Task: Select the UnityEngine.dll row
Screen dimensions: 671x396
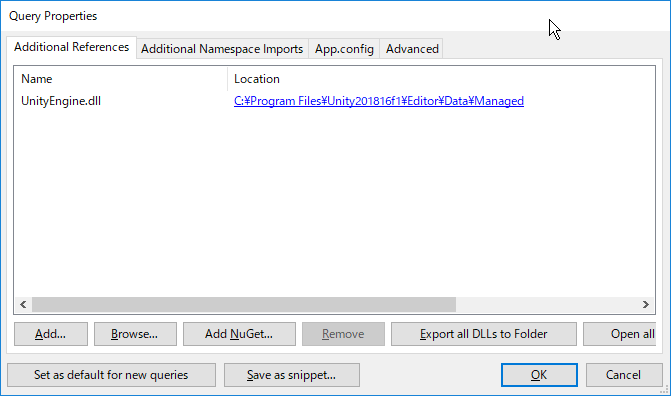Action: (334, 101)
